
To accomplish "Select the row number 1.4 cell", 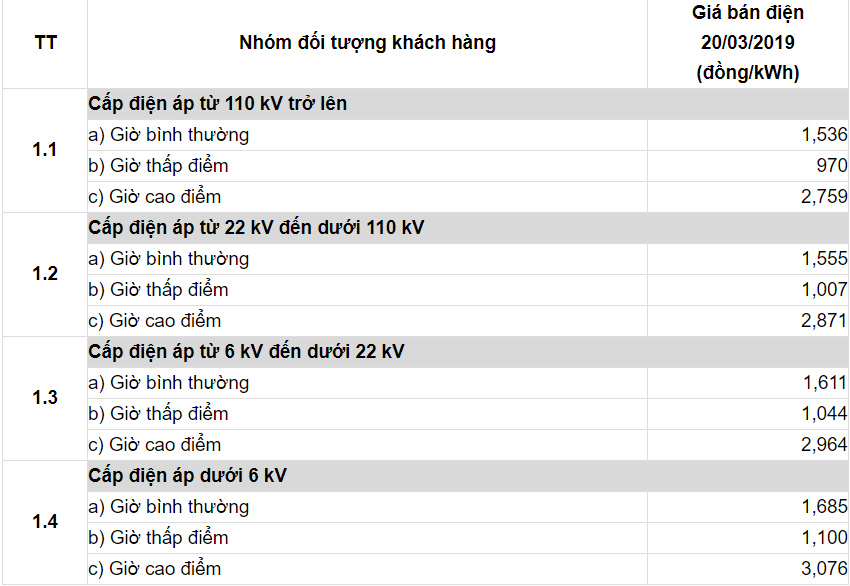I will 45,523.
